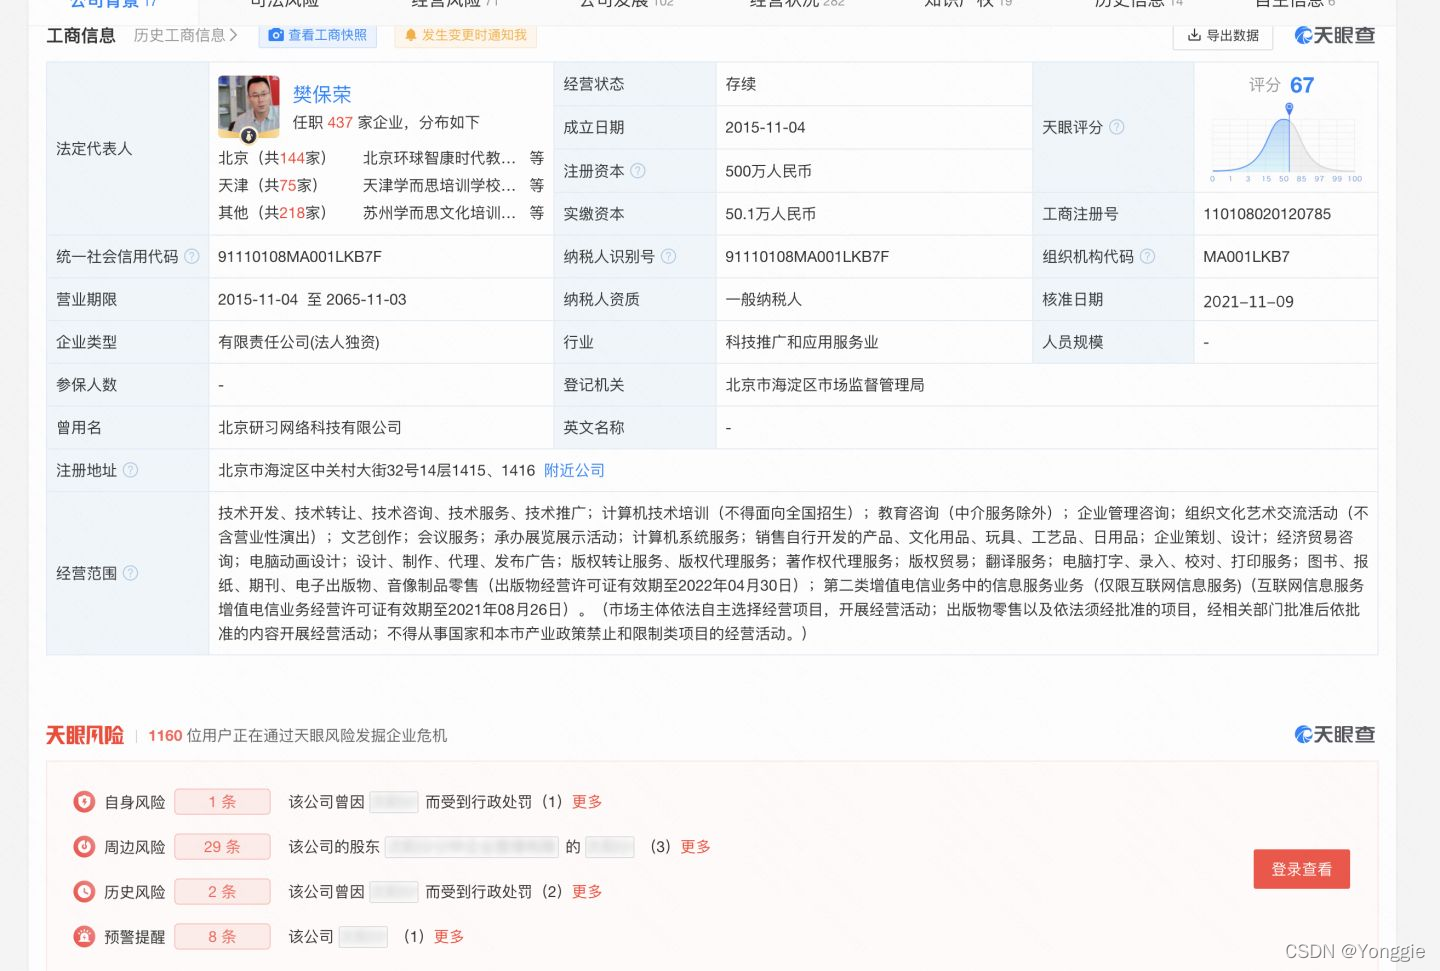Viewport: 1440px width, 971px height.
Task: Click the 437 companies count link
Action: pyautogui.click(x=340, y=122)
